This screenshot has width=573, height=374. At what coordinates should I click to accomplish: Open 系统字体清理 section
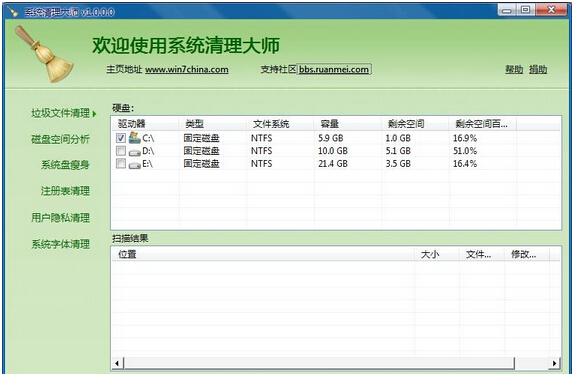pyautogui.click(x=60, y=244)
